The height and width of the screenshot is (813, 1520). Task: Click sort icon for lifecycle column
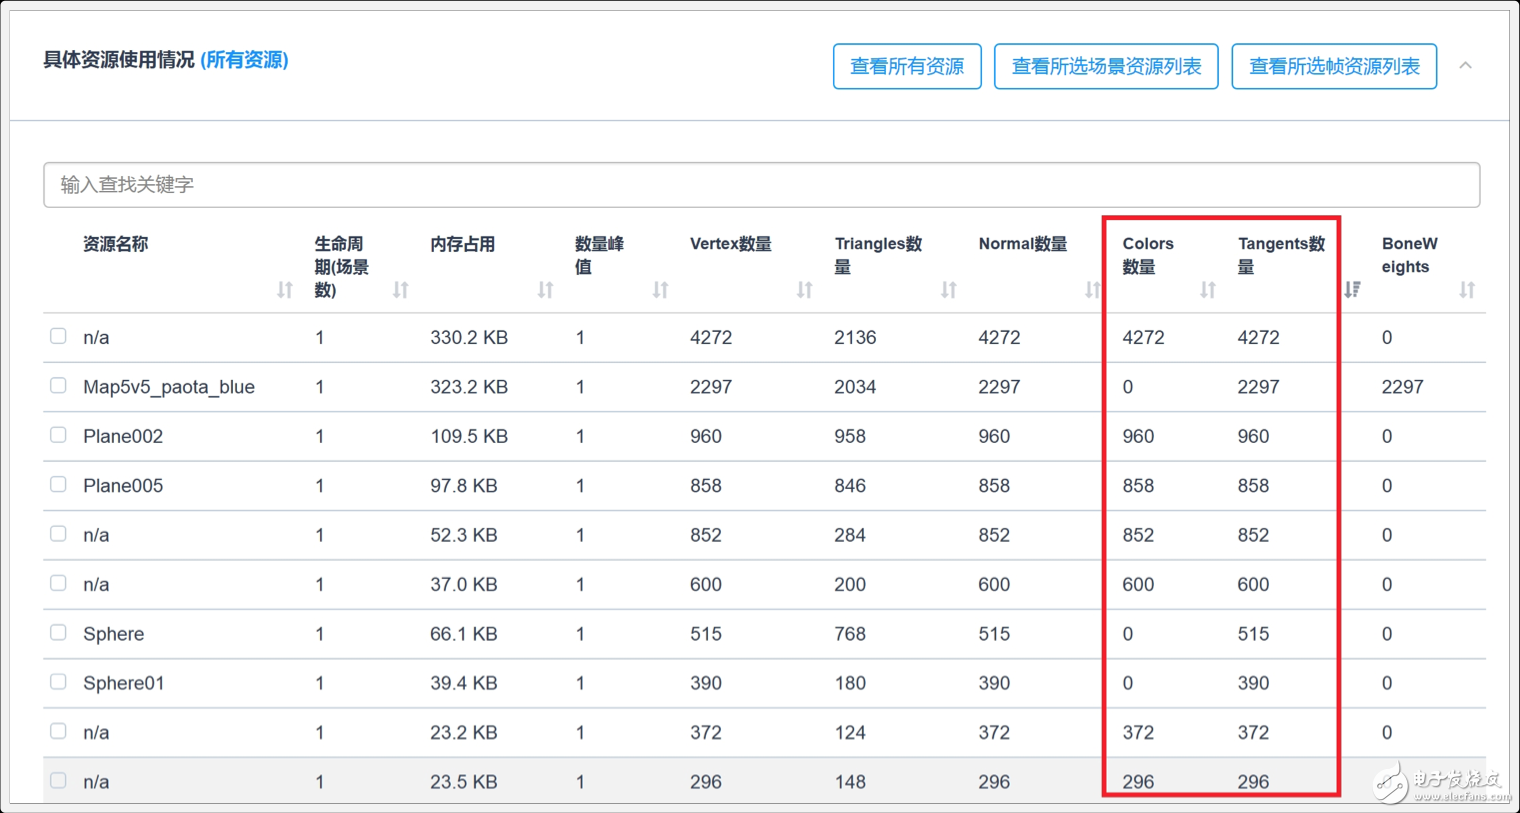[x=400, y=290]
